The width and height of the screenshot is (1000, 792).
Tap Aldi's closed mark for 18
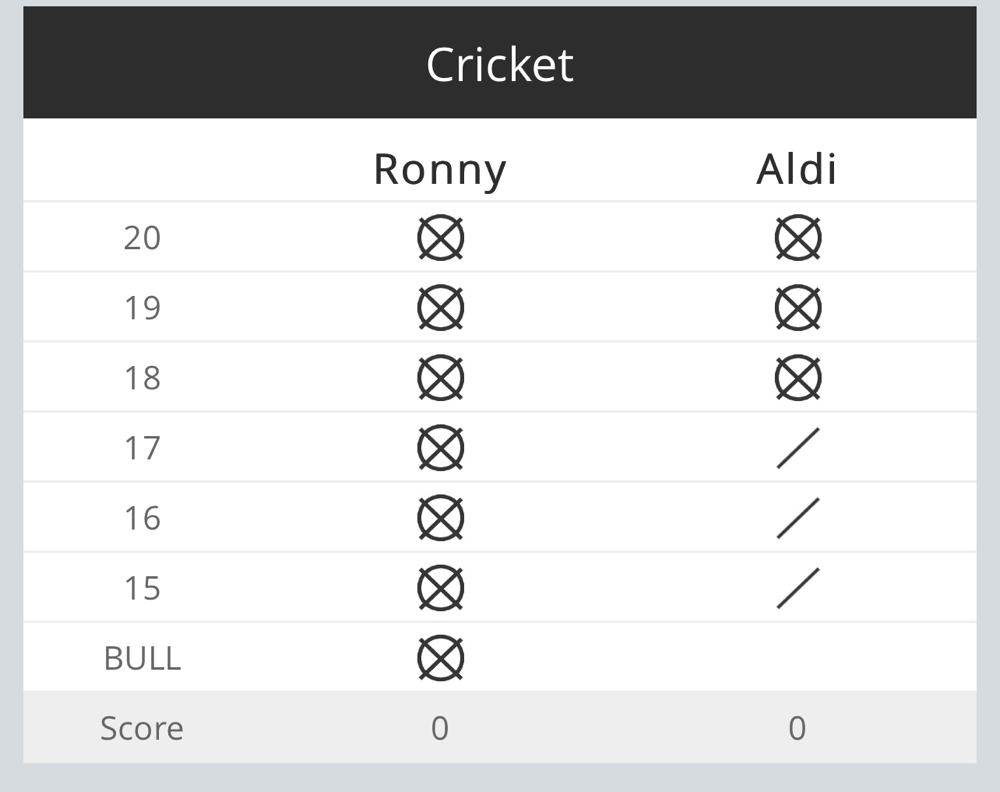[797, 378]
